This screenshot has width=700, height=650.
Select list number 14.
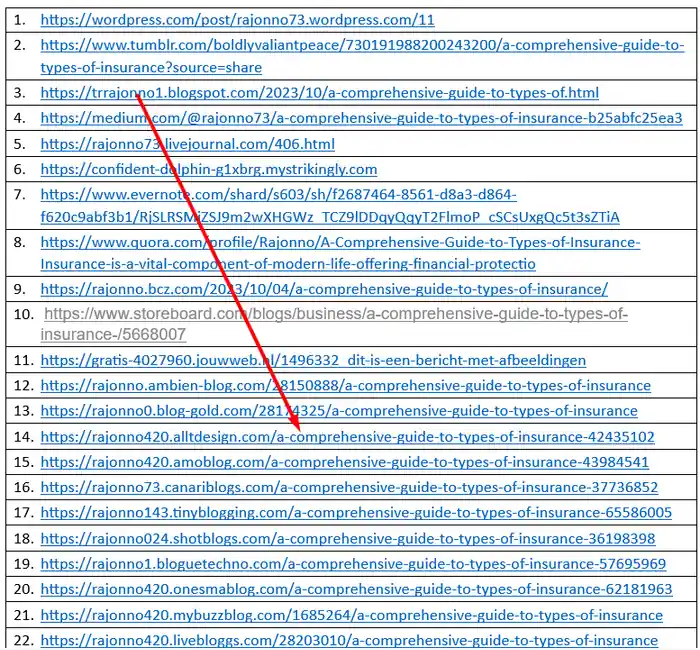[24, 437]
